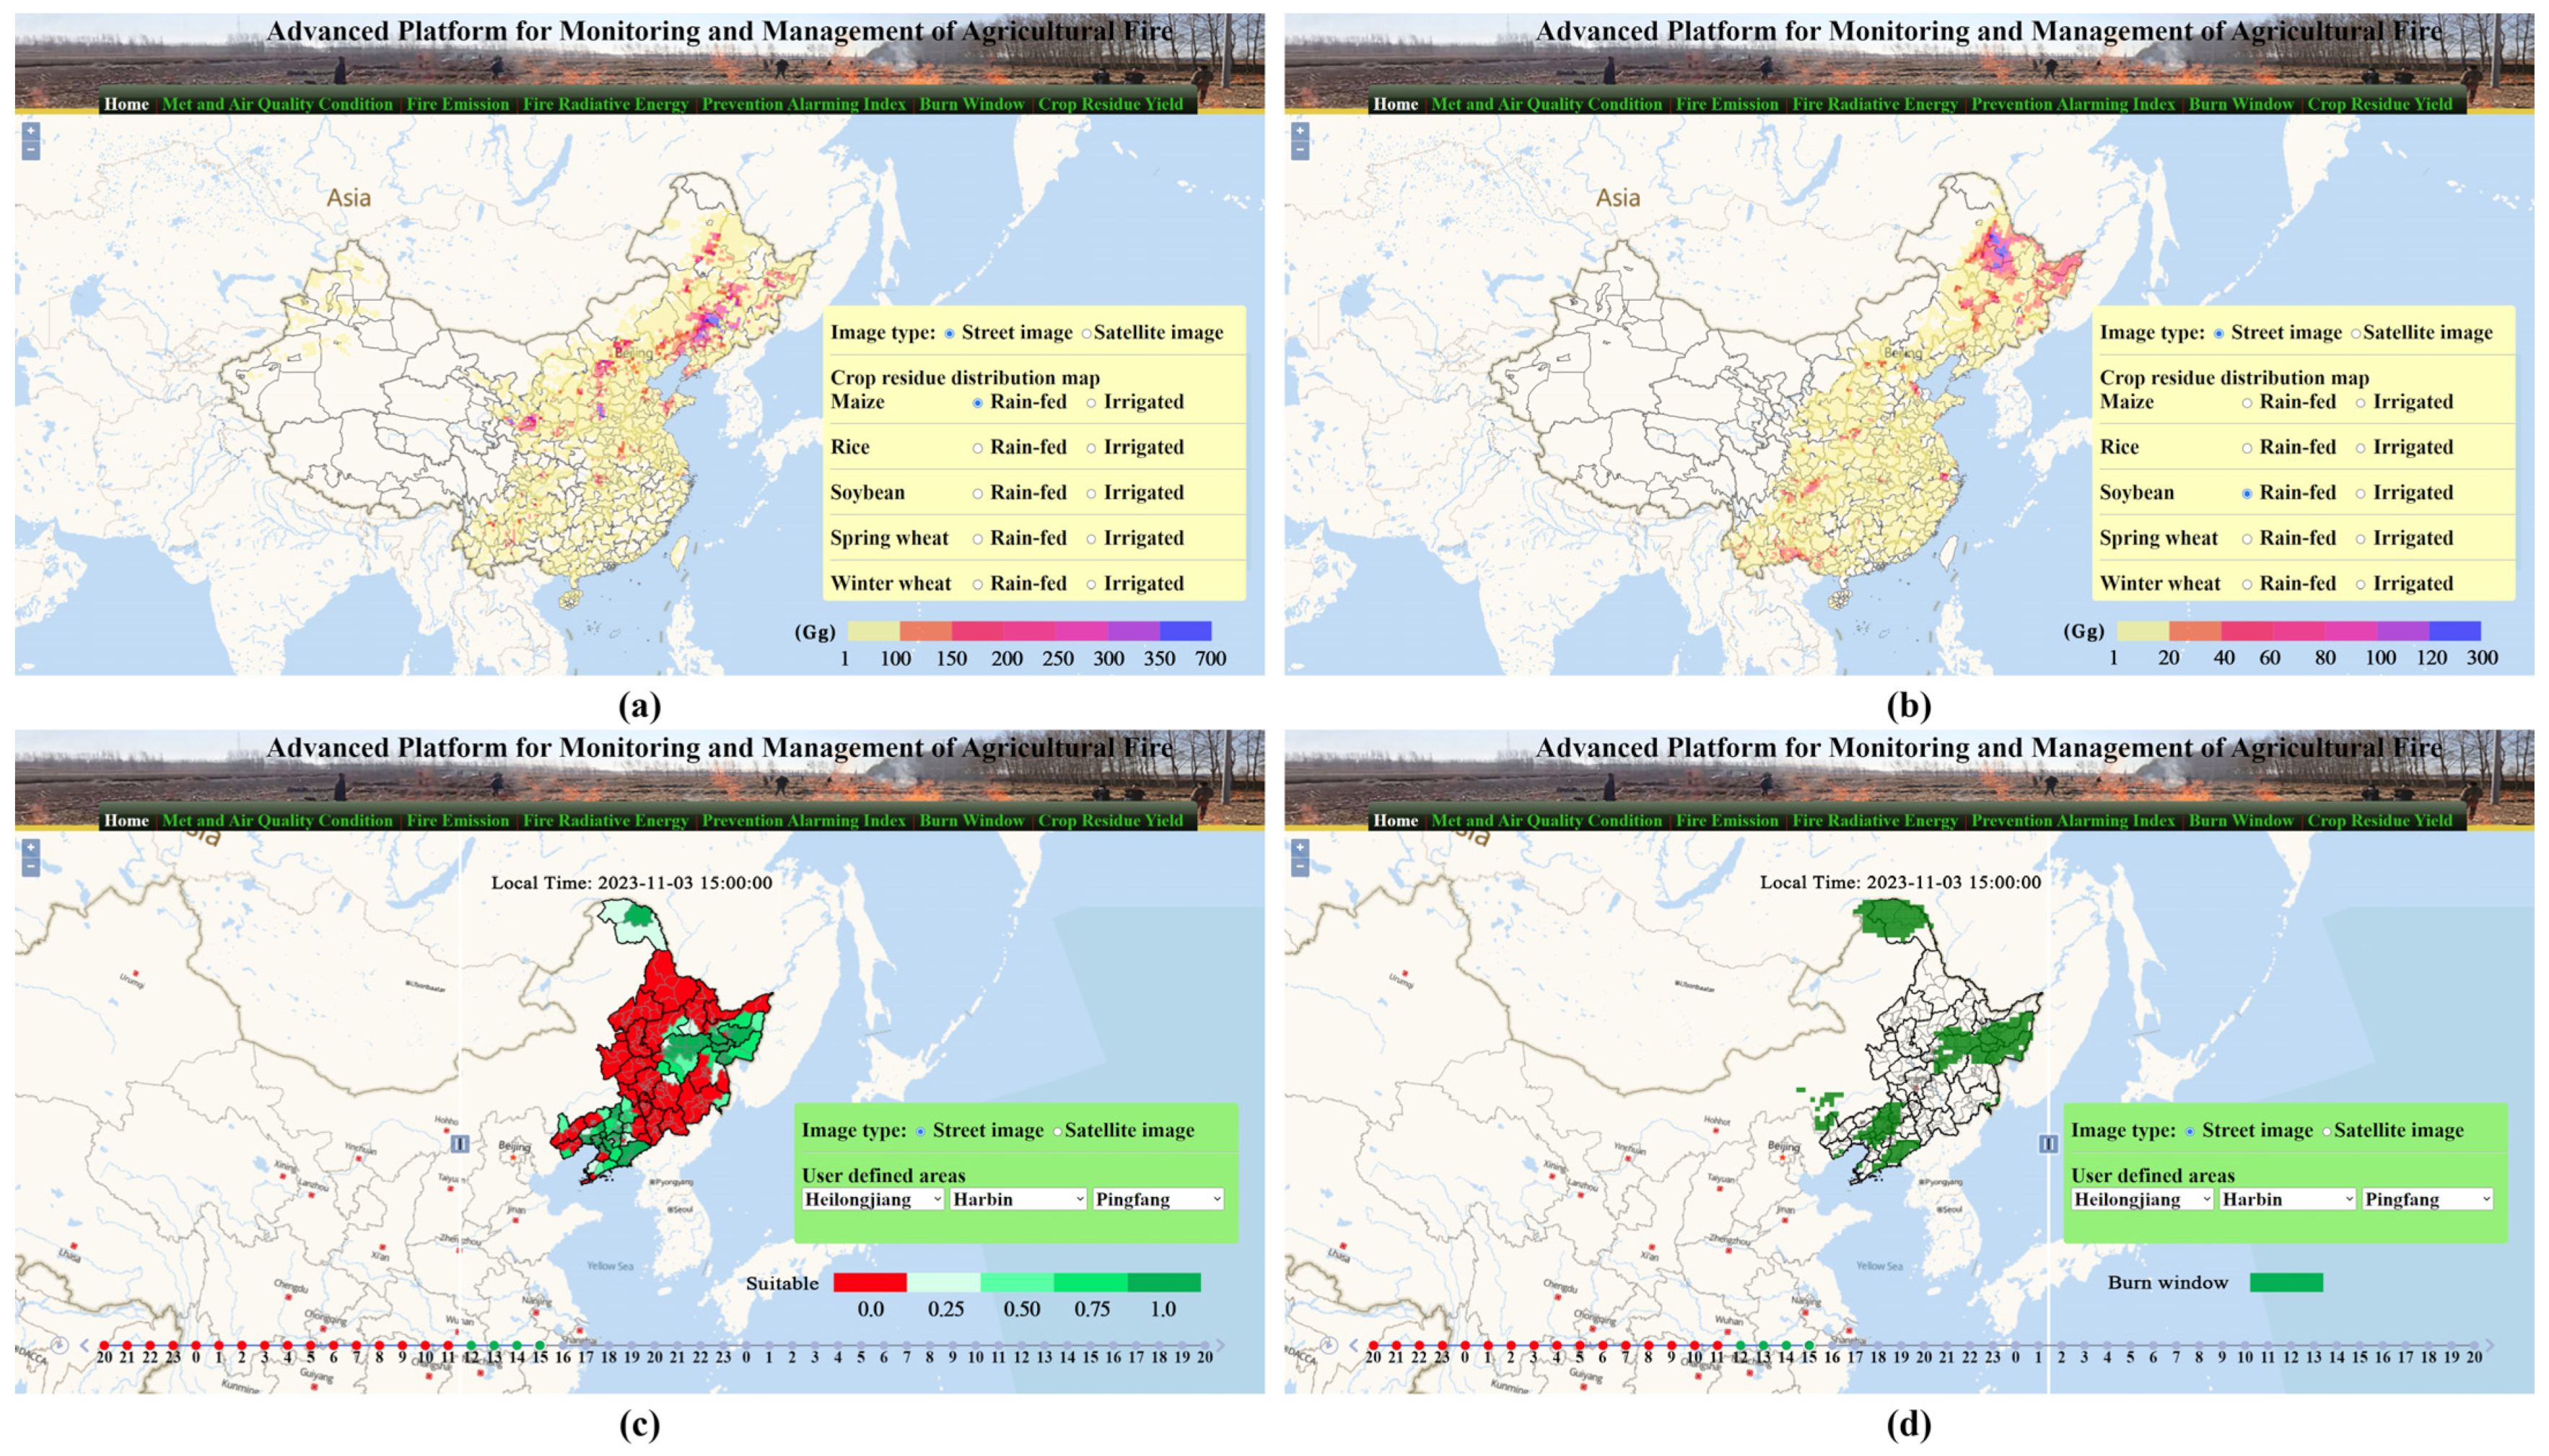The image size is (2549, 1456).
Task: Zoom in on the Burn Window map in panel (d)
Action: pyautogui.click(x=1300, y=847)
